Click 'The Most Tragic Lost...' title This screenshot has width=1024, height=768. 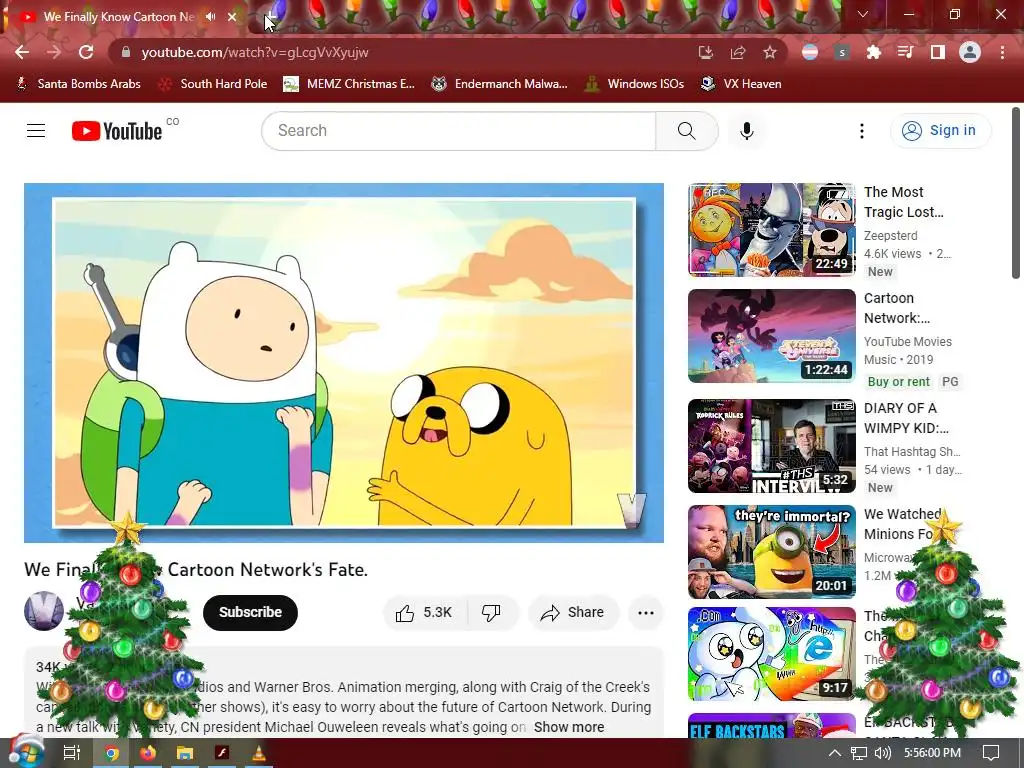pyautogui.click(x=904, y=202)
